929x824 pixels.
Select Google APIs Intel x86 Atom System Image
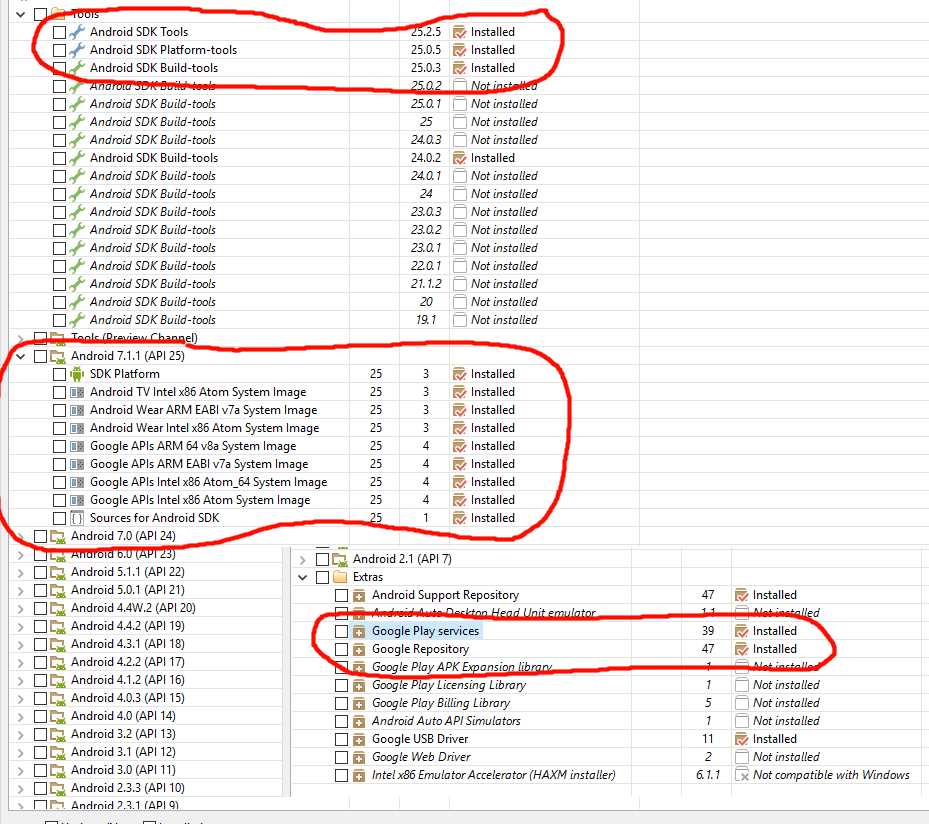(200, 501)
